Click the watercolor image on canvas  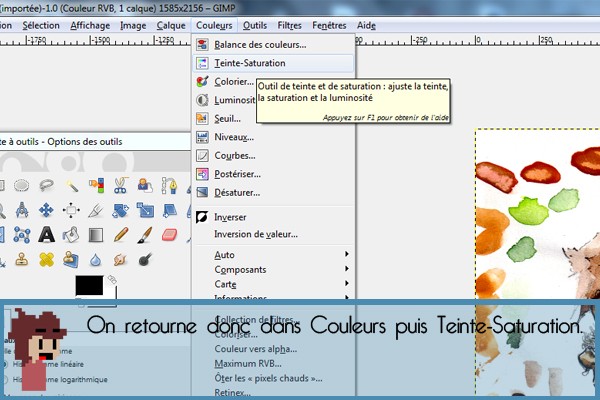[x=538, y=214]
